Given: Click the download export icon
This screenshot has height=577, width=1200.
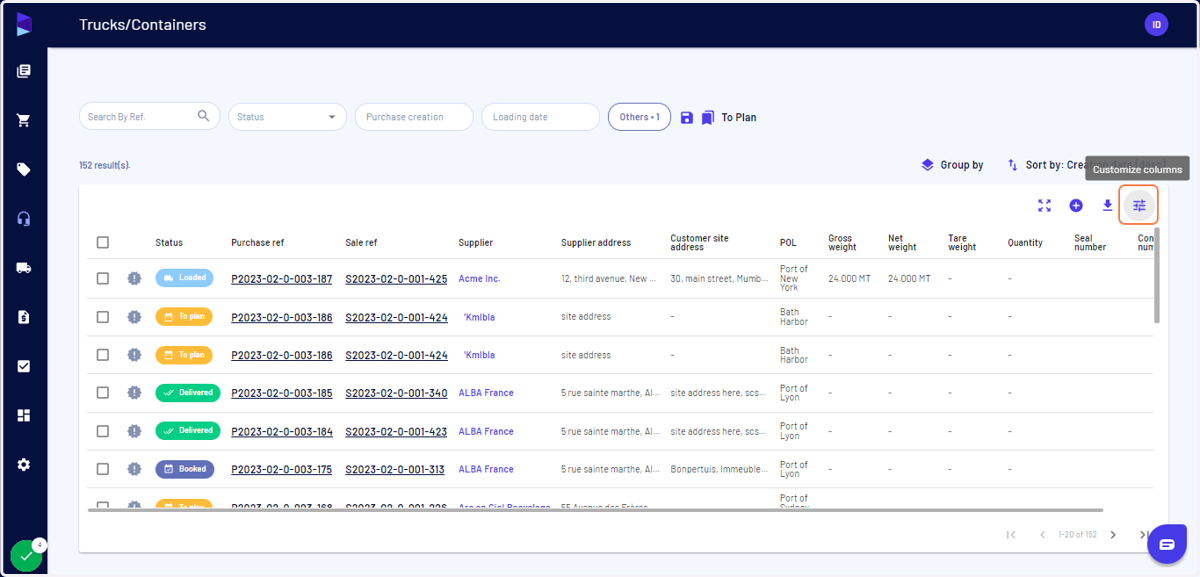Looking at the screenshot, I should 1107,205.
